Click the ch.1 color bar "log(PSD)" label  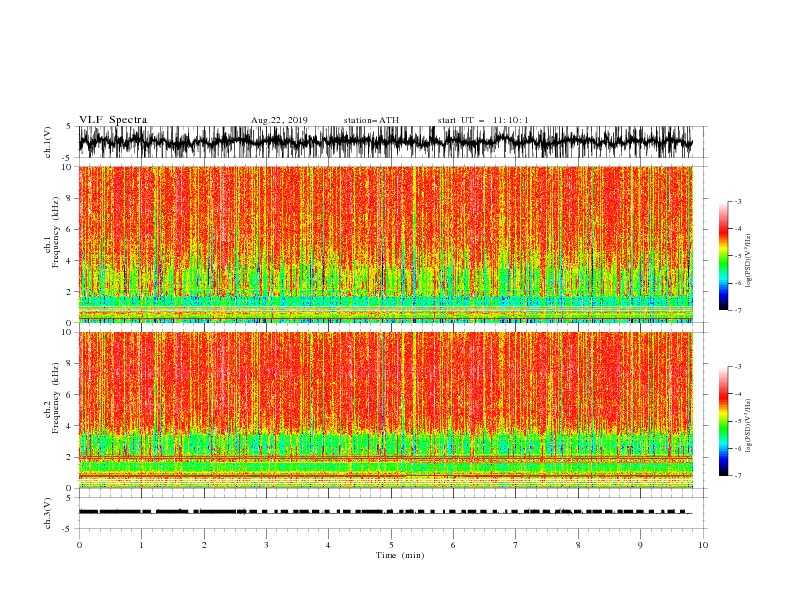click(x=749, y=261)
